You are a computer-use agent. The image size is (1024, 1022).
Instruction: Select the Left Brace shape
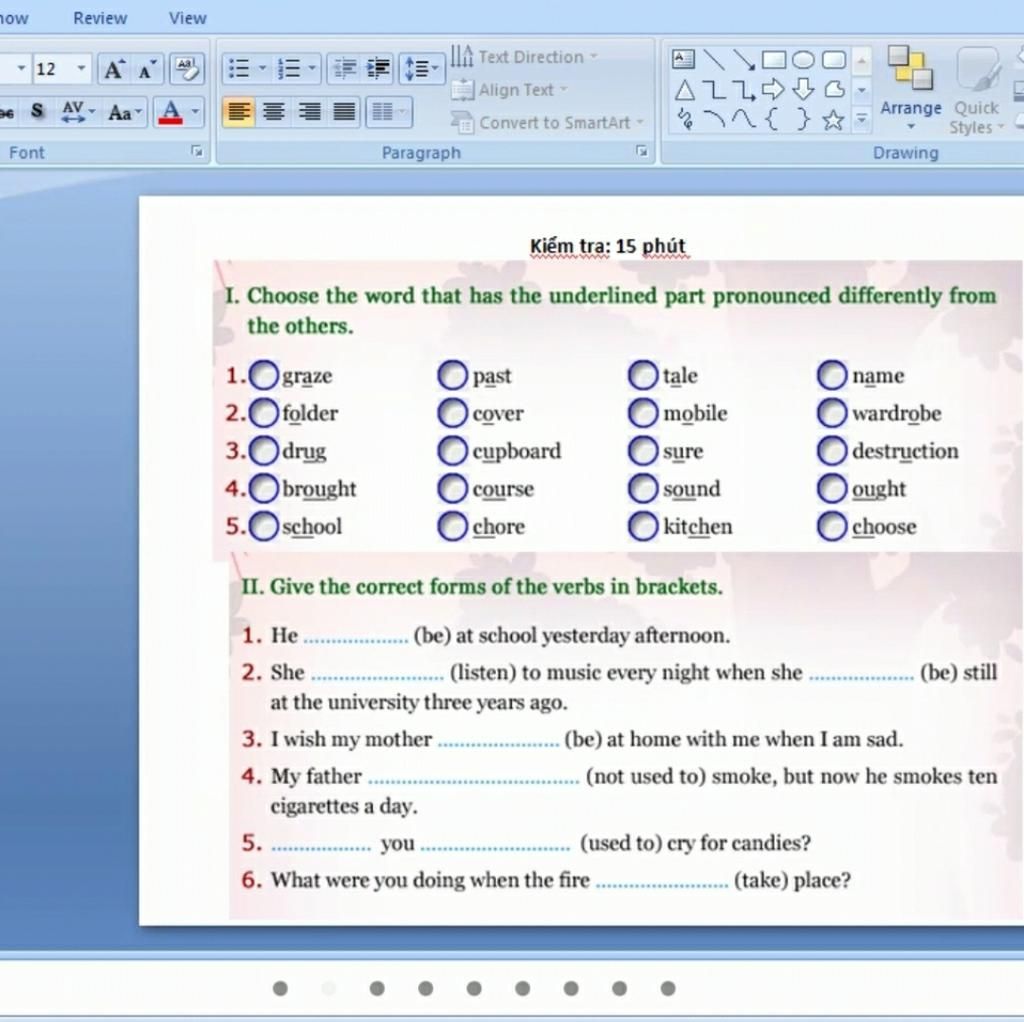coord(773,120)
